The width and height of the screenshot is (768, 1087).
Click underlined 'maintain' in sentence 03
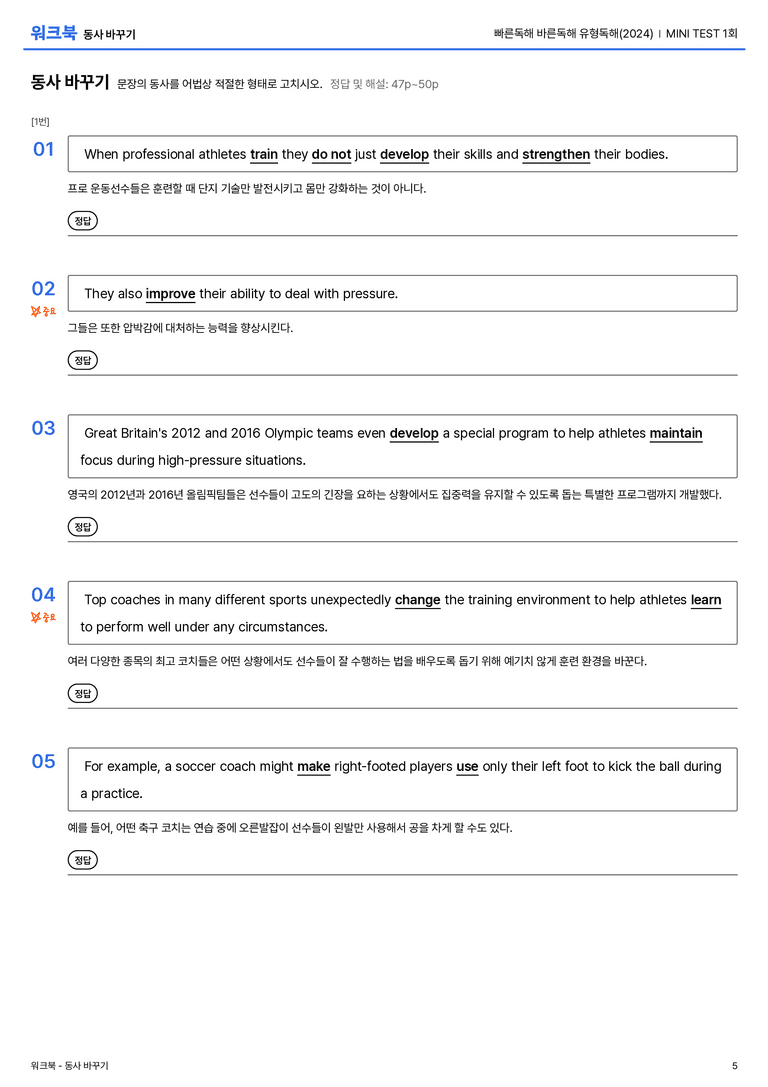(676, 433)
